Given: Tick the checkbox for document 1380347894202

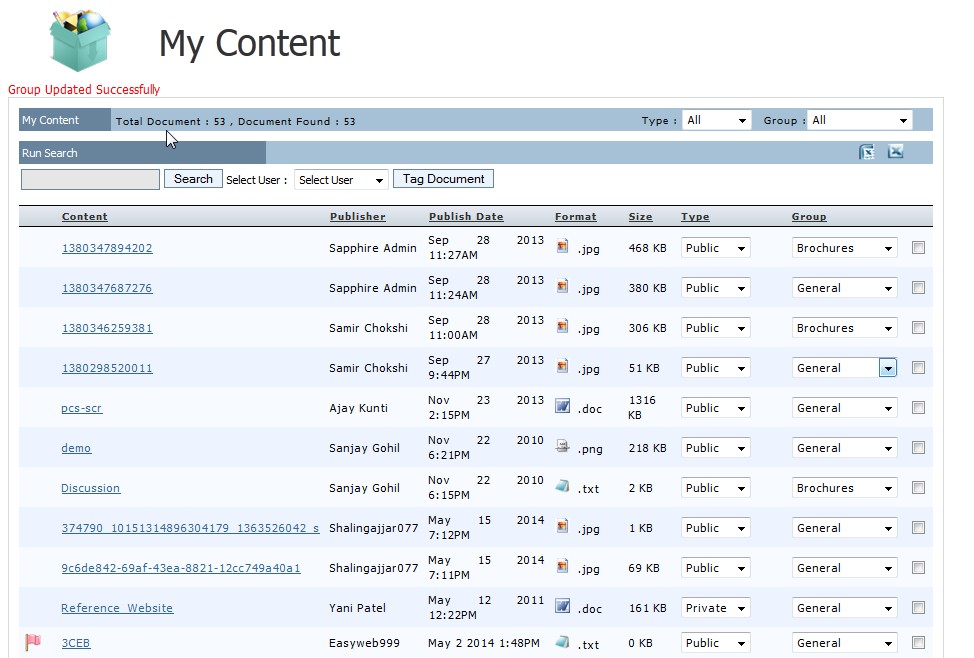Looking at the screenshot, I should pyautogui.click(x=918, y=248).
